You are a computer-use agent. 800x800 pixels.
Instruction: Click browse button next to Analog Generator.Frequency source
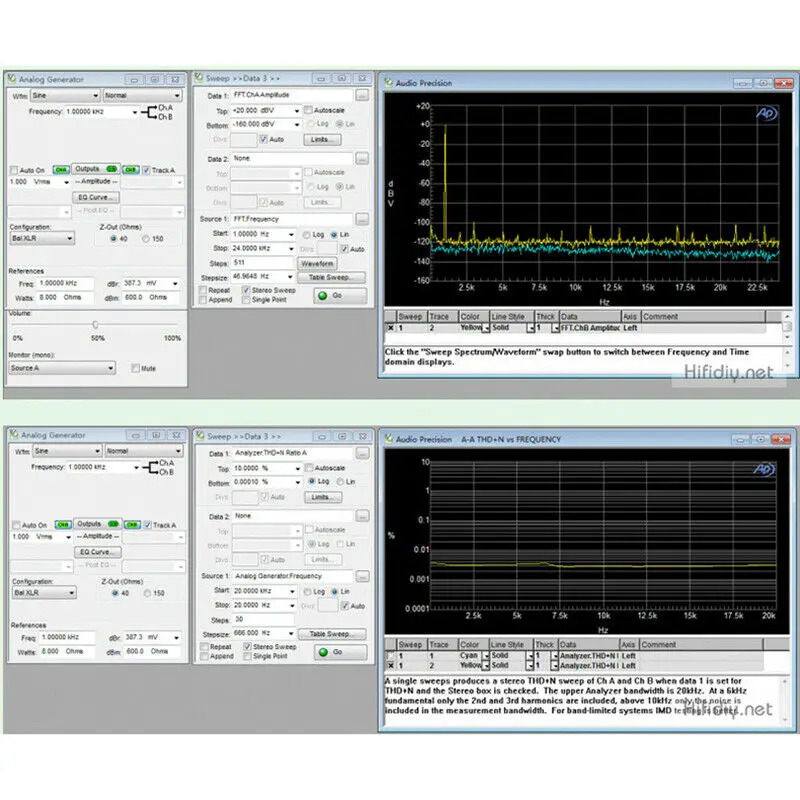[x=362, y=577]
